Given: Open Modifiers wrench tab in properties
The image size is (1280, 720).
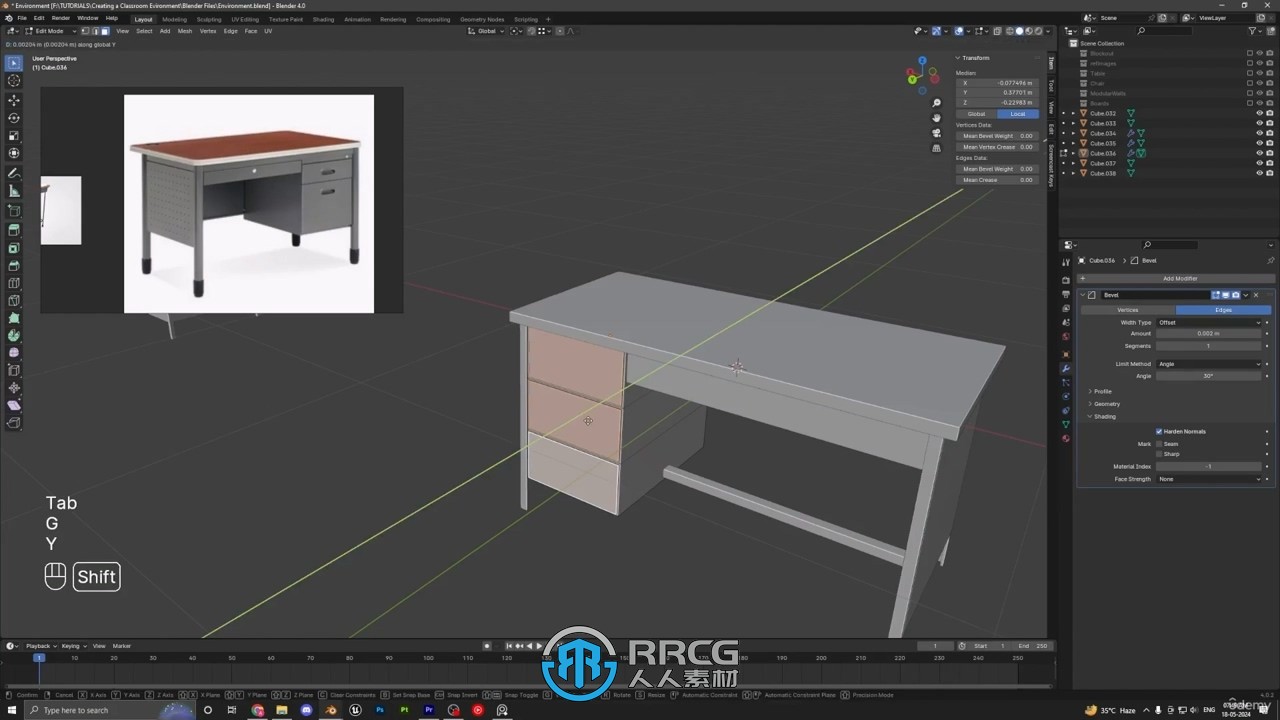Looking at the screenshot, I should coord(1066,368).
